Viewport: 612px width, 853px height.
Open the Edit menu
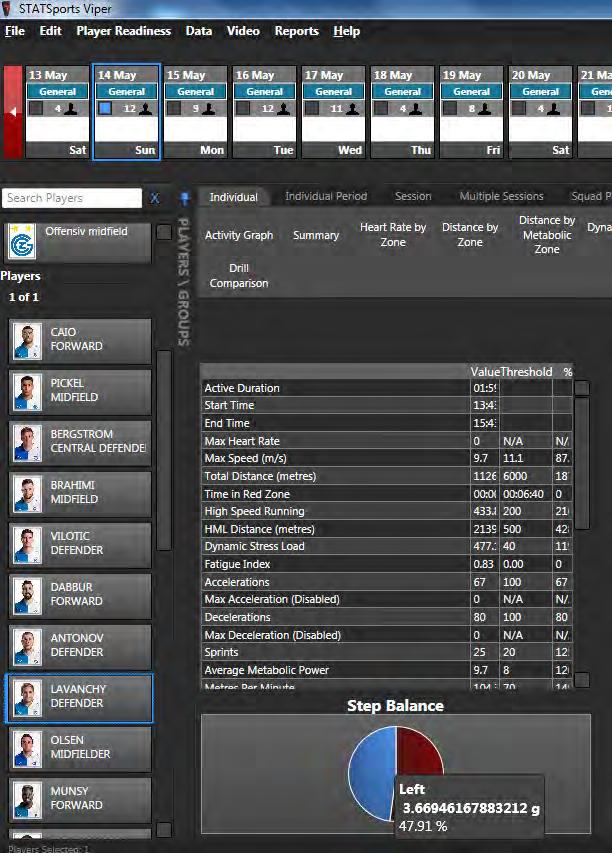coord(50,31)
